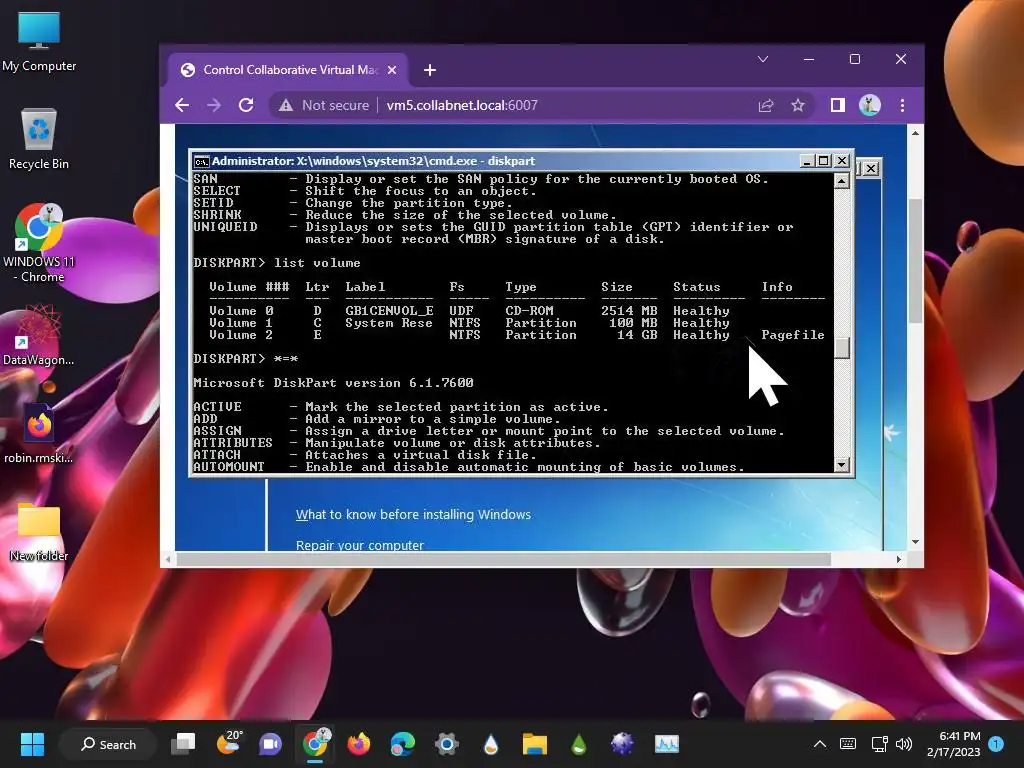Open the performance monitor taskbar icon
1024x768 pixels.
[667, 744]
